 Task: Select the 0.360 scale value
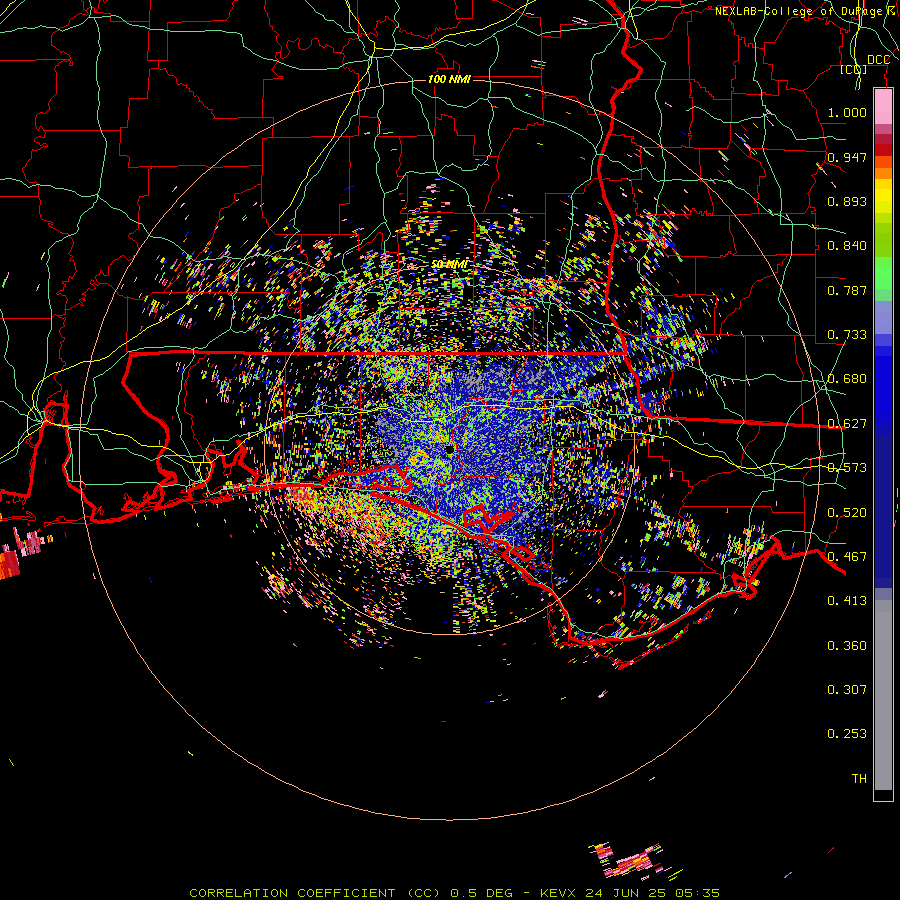(x=847, y=646)
